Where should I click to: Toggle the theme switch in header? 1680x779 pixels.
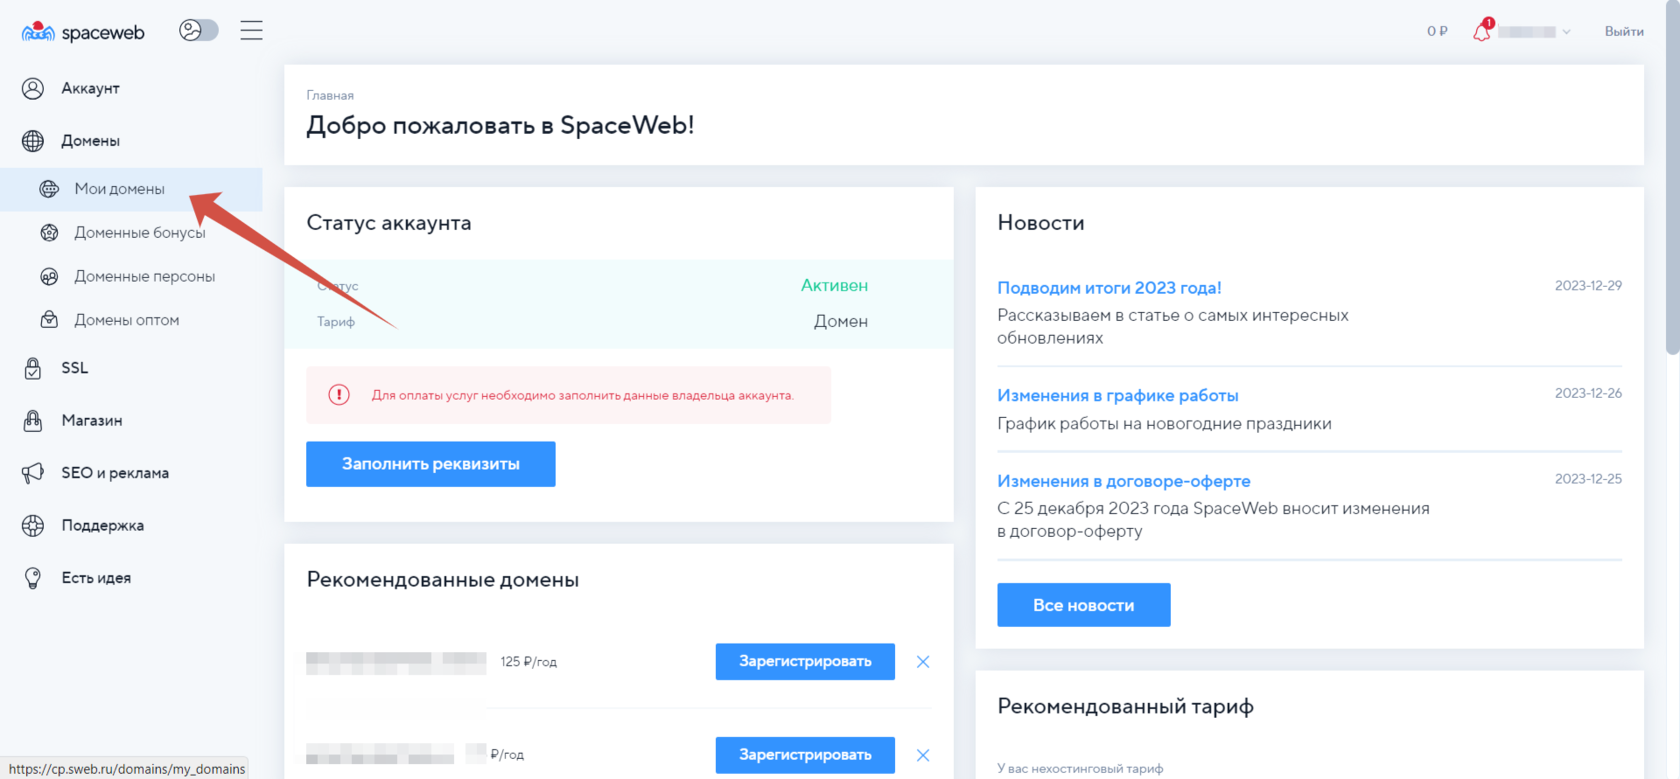point(198,30)
